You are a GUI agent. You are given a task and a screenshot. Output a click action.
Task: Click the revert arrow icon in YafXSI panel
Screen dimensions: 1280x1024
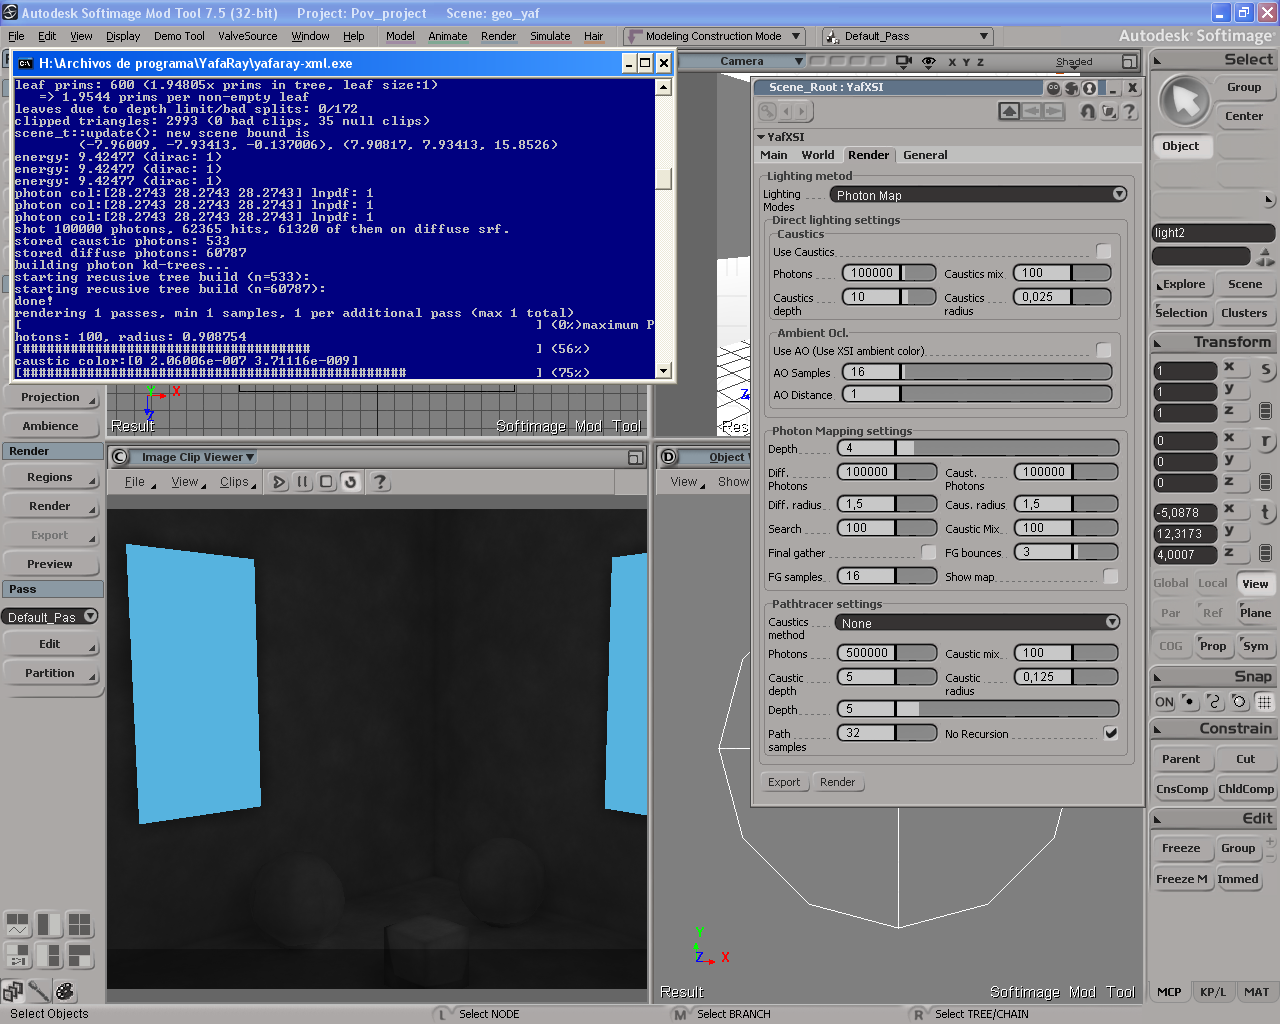(x=1088, y=111)
